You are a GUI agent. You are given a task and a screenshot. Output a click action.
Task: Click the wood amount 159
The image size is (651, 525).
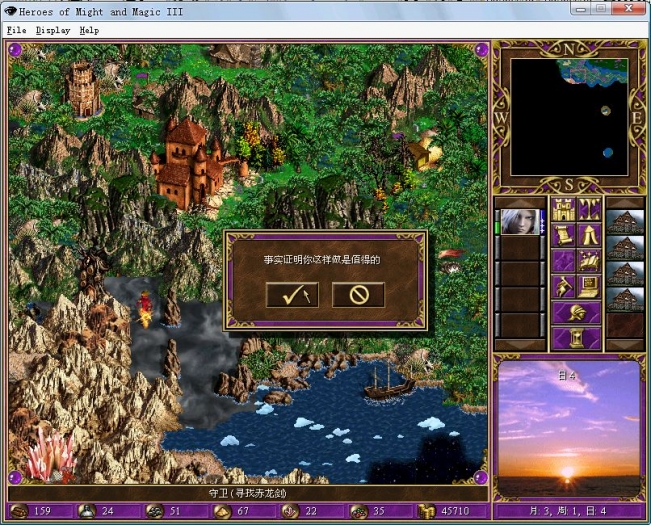(42, 511)
